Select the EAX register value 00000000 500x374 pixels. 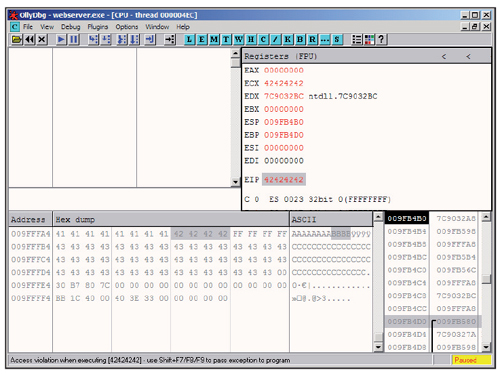click(284, 70)
